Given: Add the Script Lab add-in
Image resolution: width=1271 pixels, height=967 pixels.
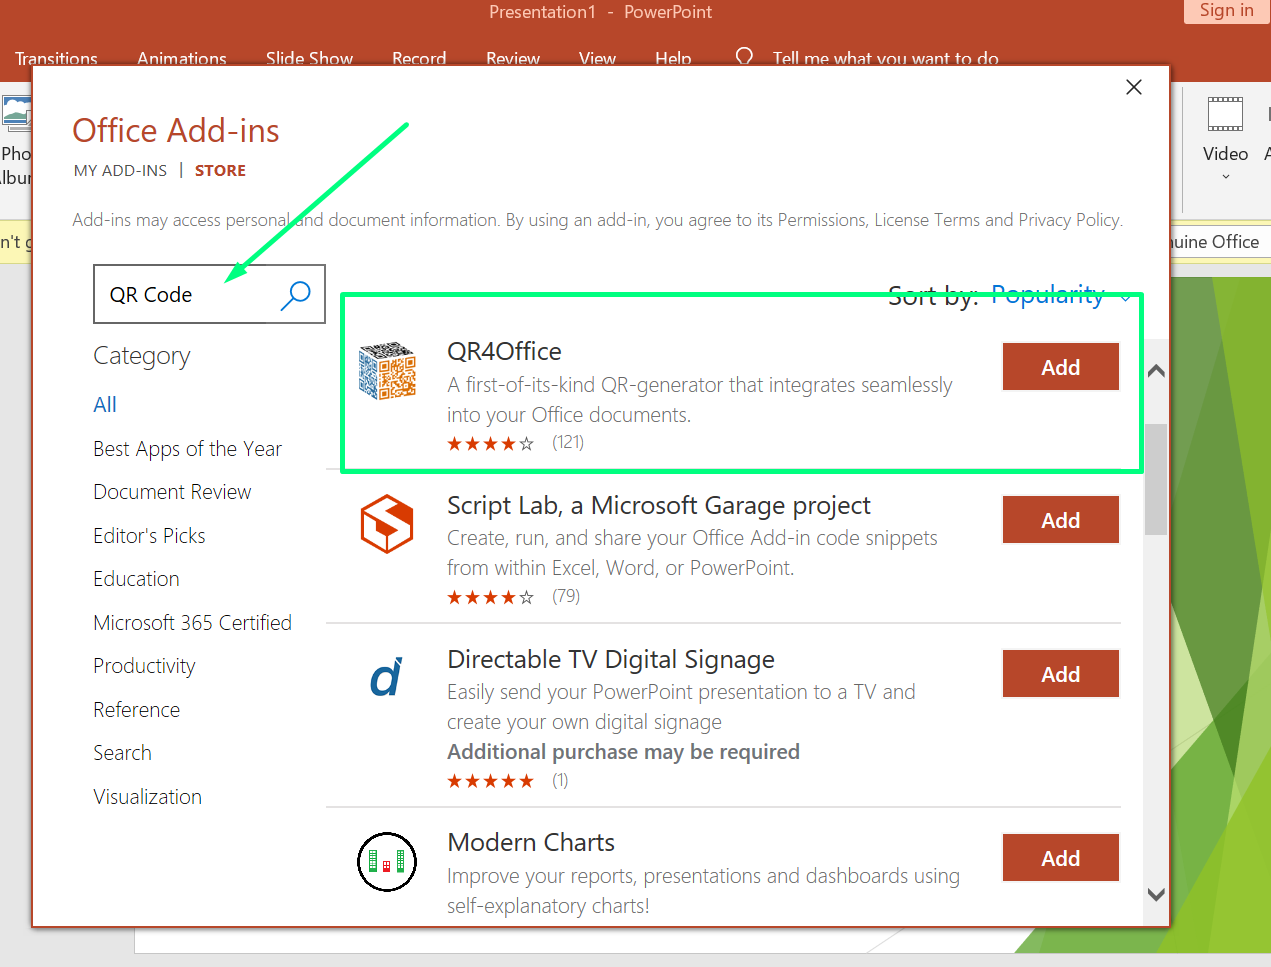Looking at the screenshot, I should pyautogui.click(x=1060, y=520).
